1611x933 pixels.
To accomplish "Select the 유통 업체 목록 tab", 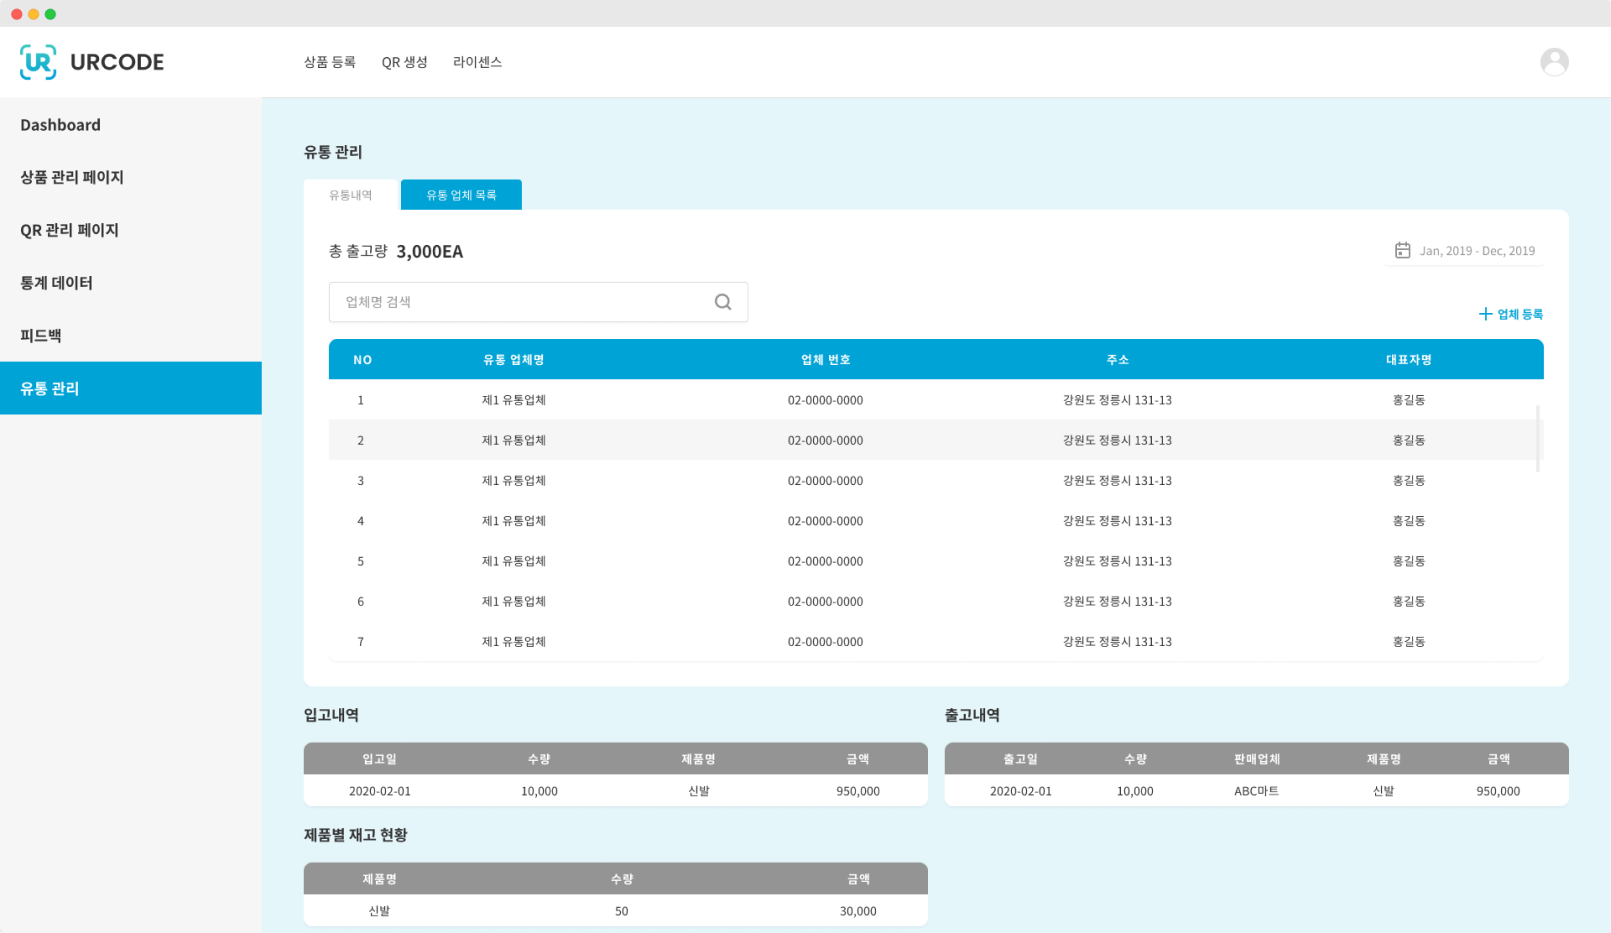I will coord(461,195).
